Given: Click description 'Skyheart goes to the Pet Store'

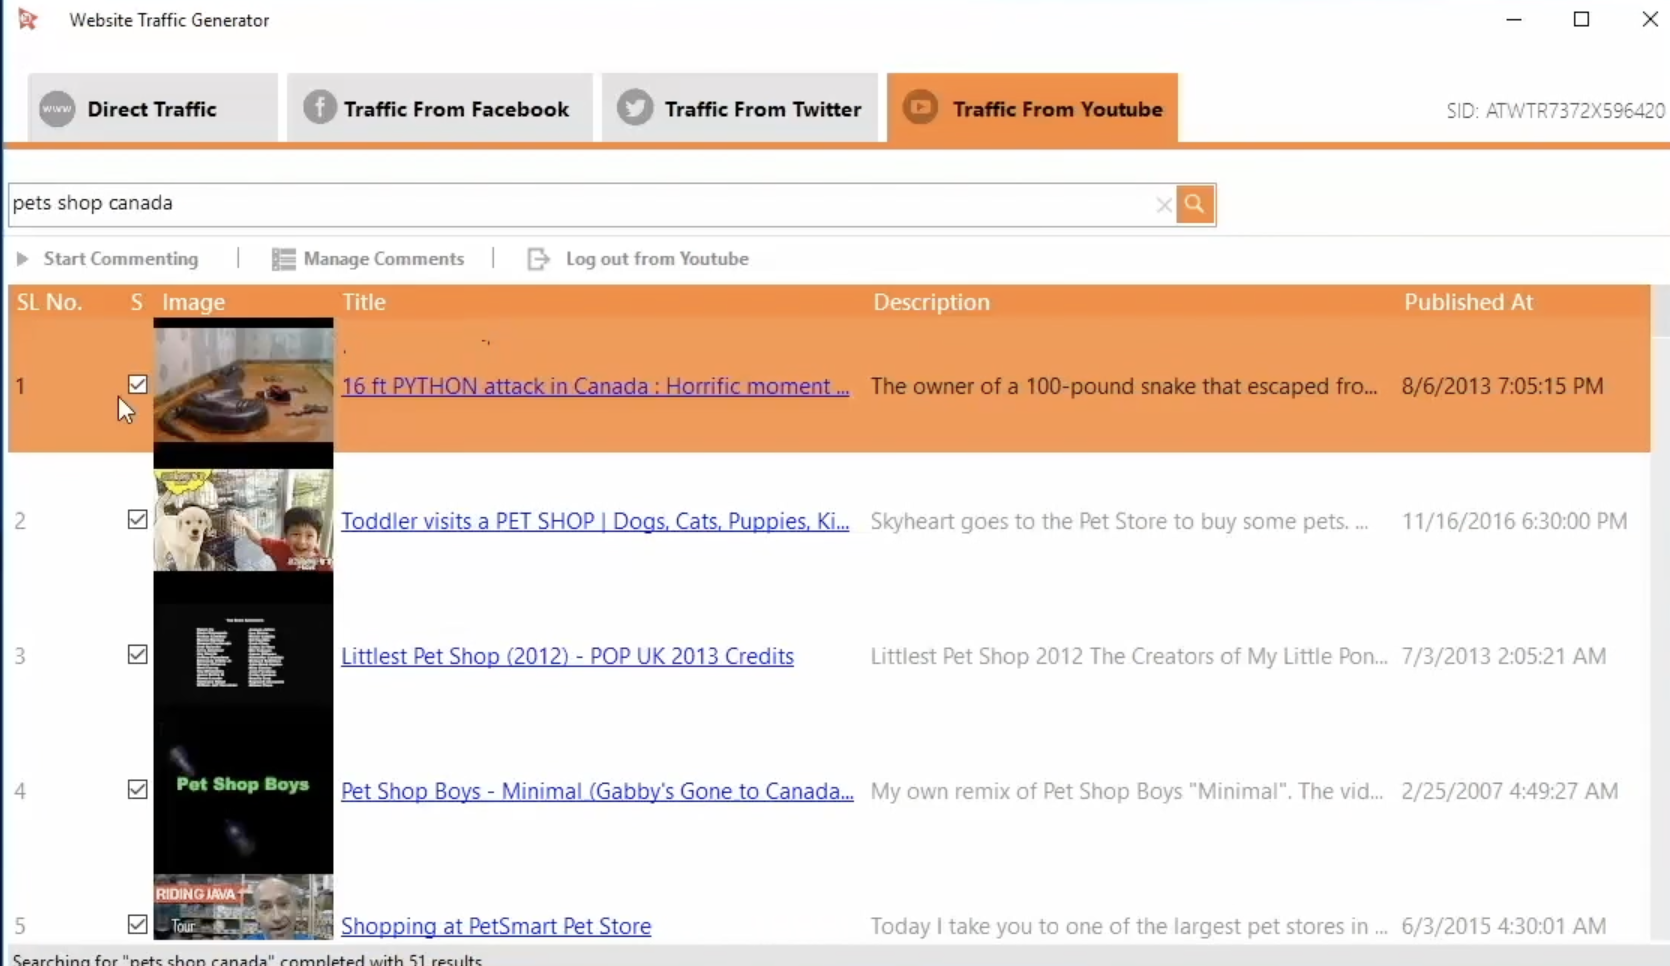Looking at the screenshot, I should [1119, 521].
